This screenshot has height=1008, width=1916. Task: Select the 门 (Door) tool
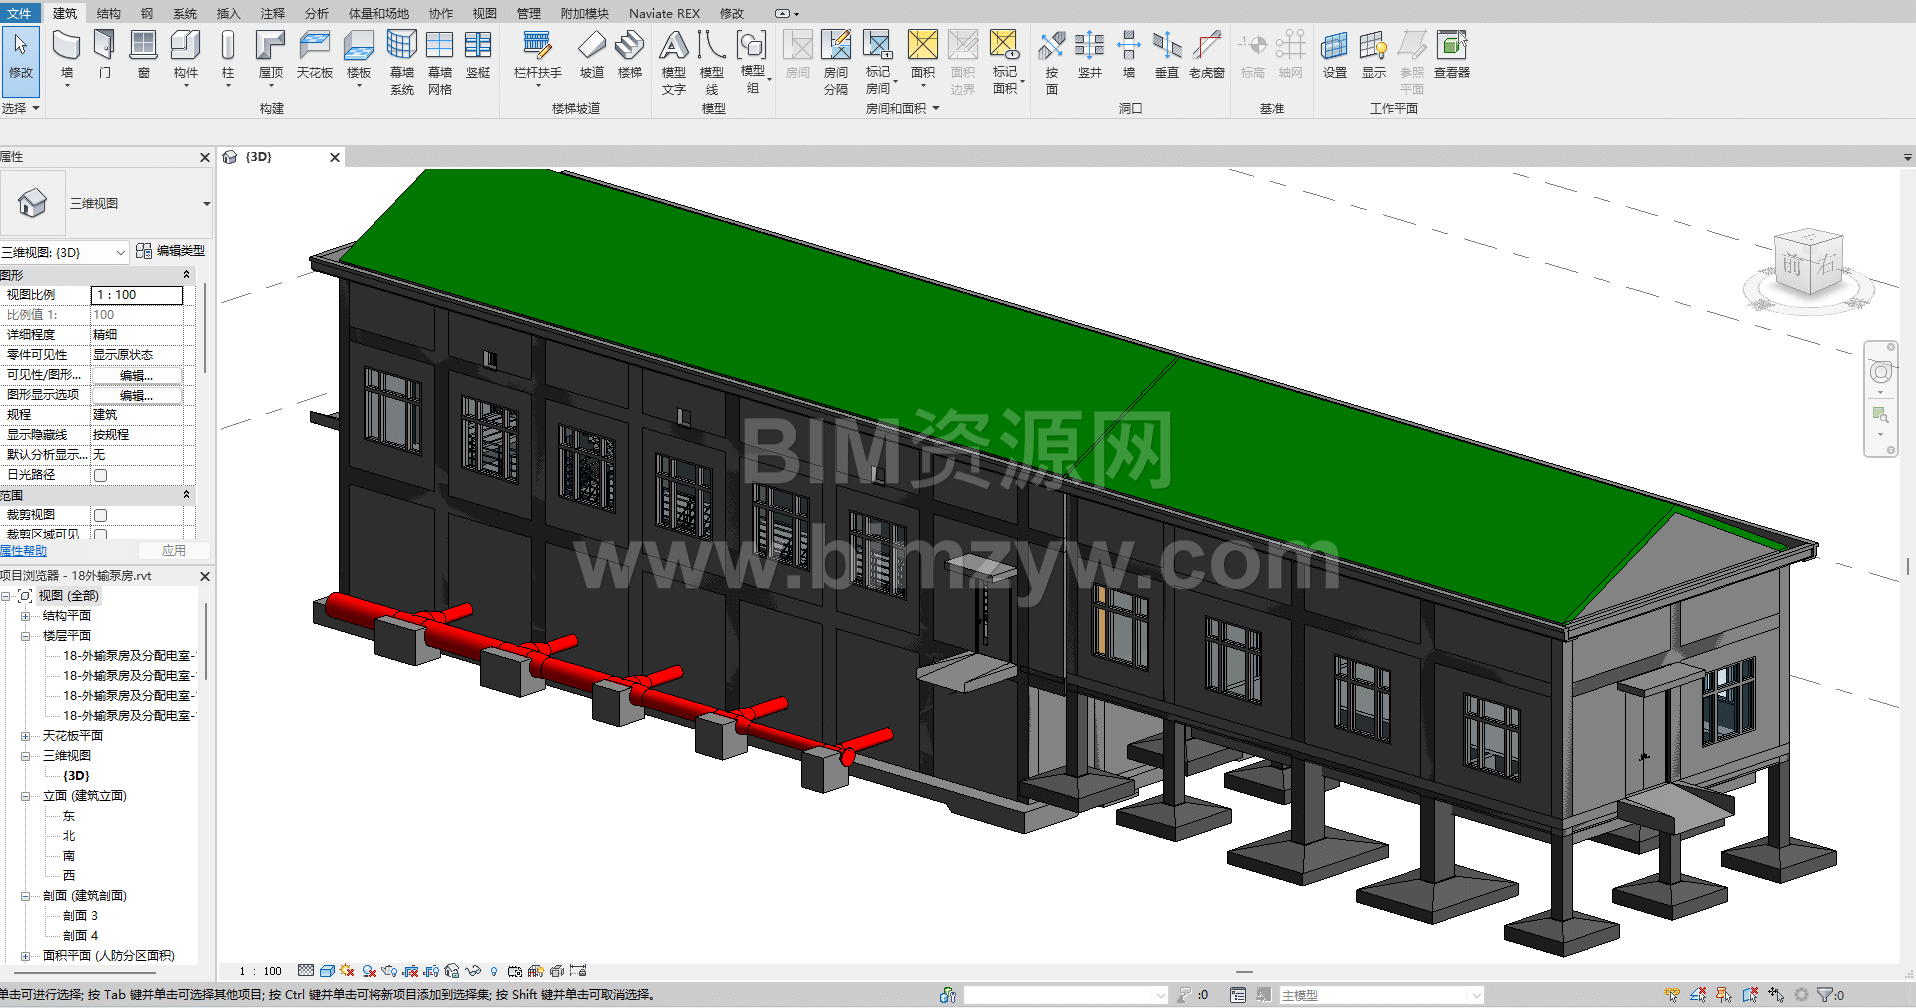[x=105, y=55]
